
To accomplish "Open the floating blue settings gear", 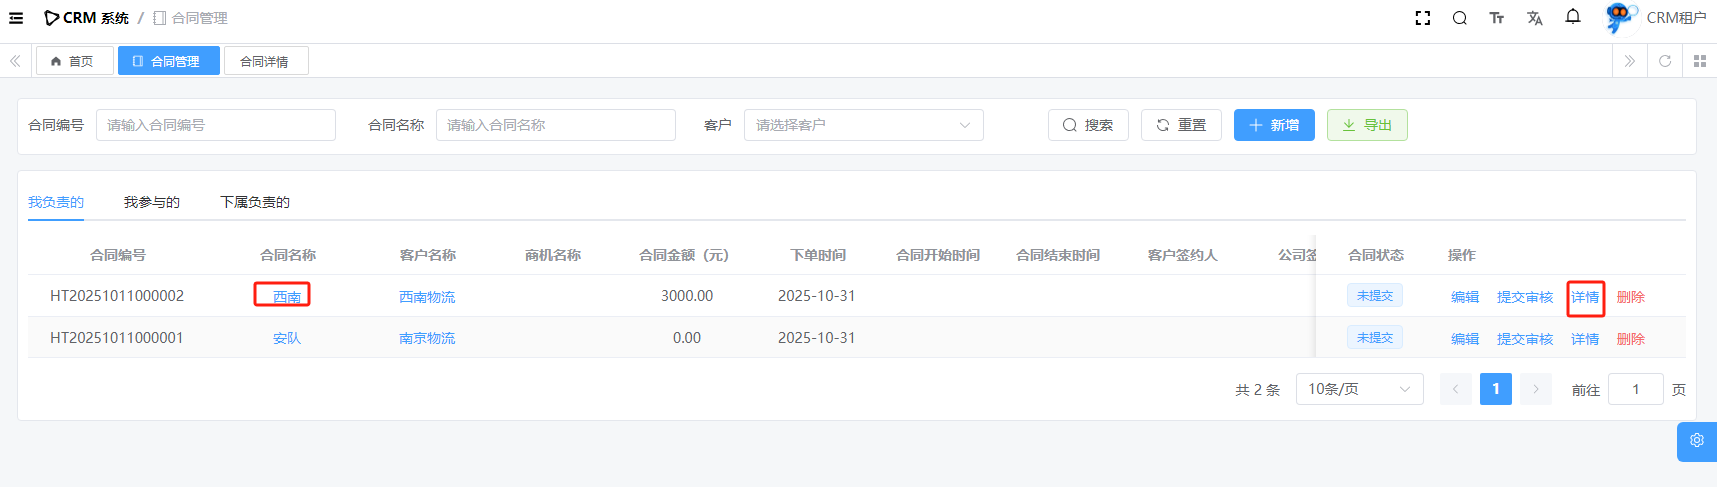I will 1697,441.
